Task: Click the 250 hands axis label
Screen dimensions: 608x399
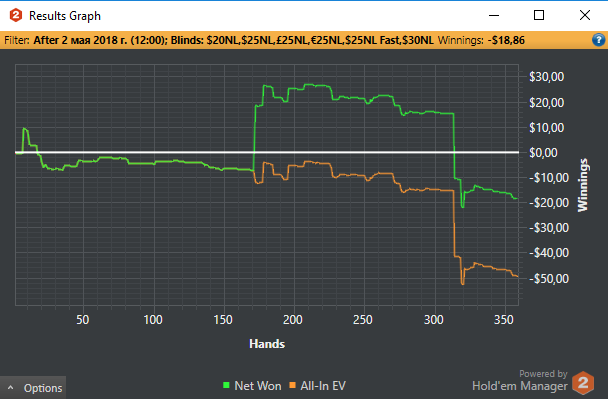Action: [x=363, y=320]
